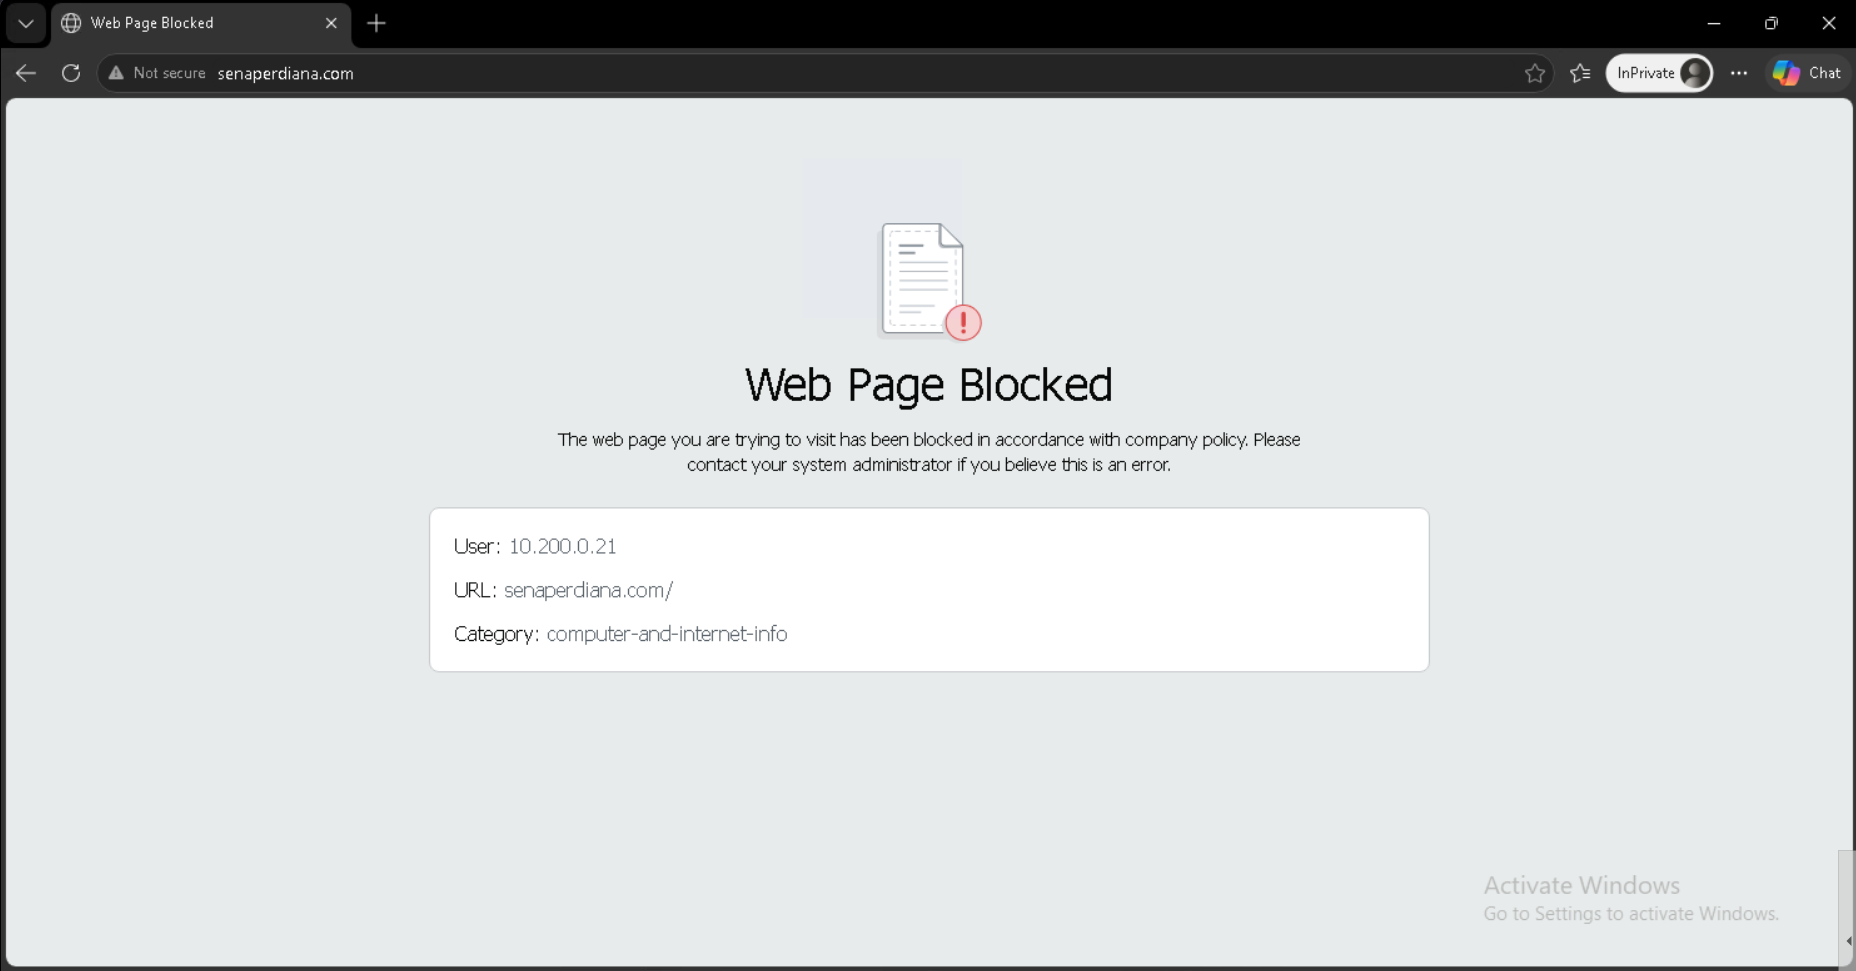Launch Copilot Chat in the toolbar

(1806, 73)
